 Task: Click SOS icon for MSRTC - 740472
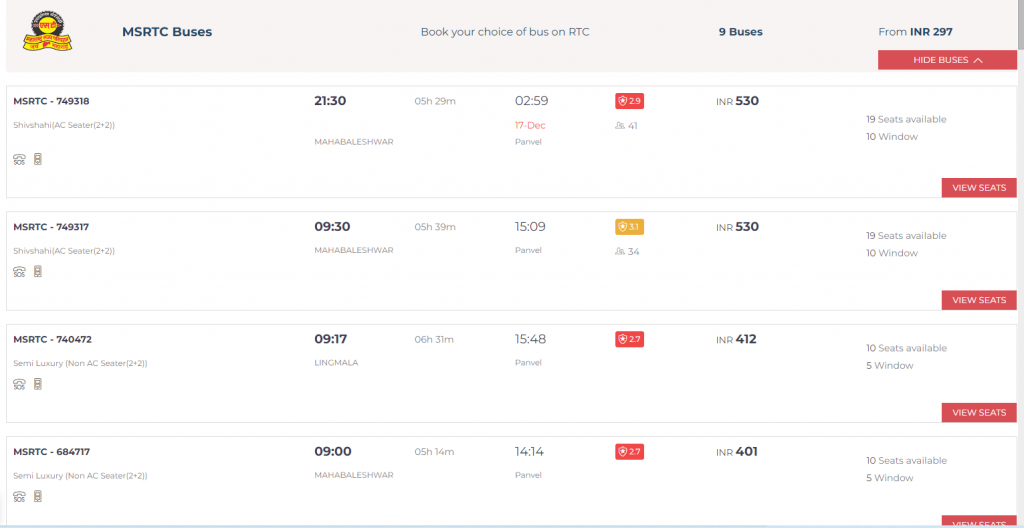[x=19, y=384]
